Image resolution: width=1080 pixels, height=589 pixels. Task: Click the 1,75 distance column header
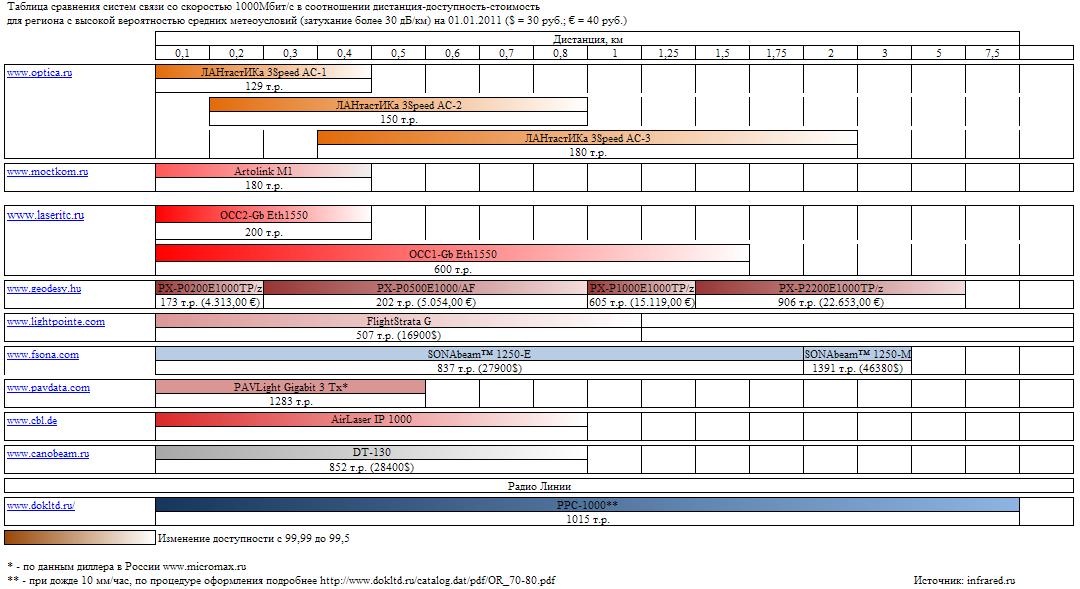point(776,53)
